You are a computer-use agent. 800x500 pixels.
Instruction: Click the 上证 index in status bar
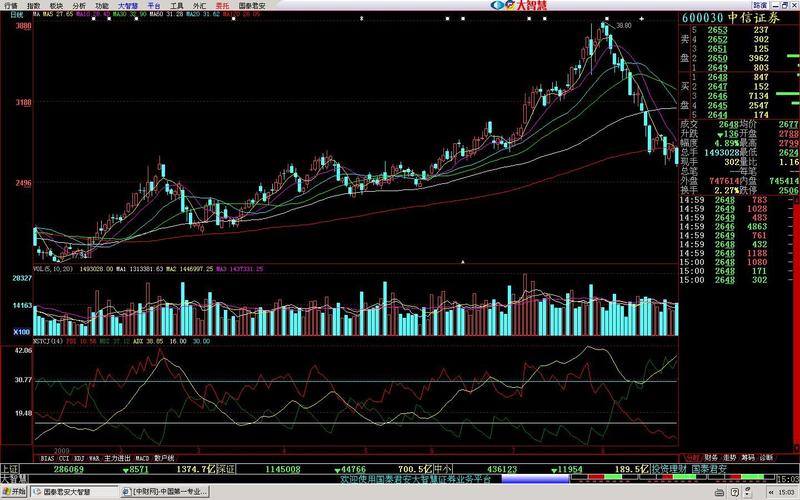[x=10, y=467]
